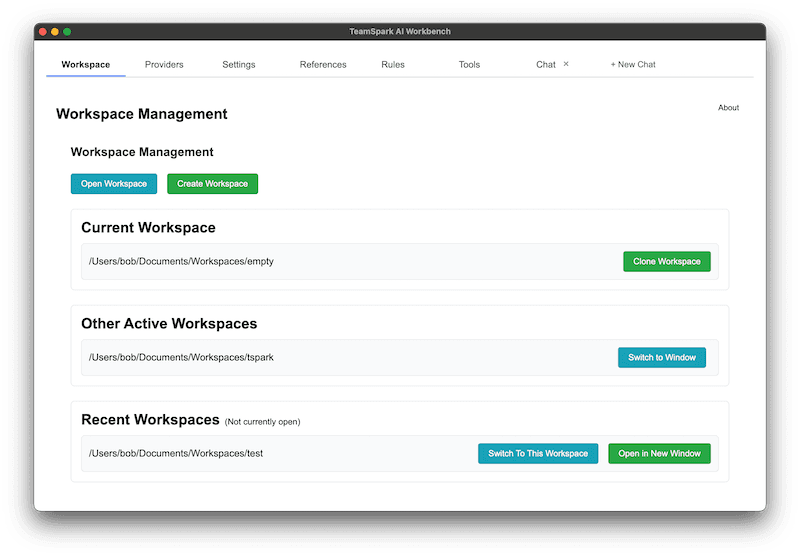The height and width of the screenshot is (556, 800).
Task: Start a session via + New Chat
Action: pyautogui.click(x=633, y=65)
